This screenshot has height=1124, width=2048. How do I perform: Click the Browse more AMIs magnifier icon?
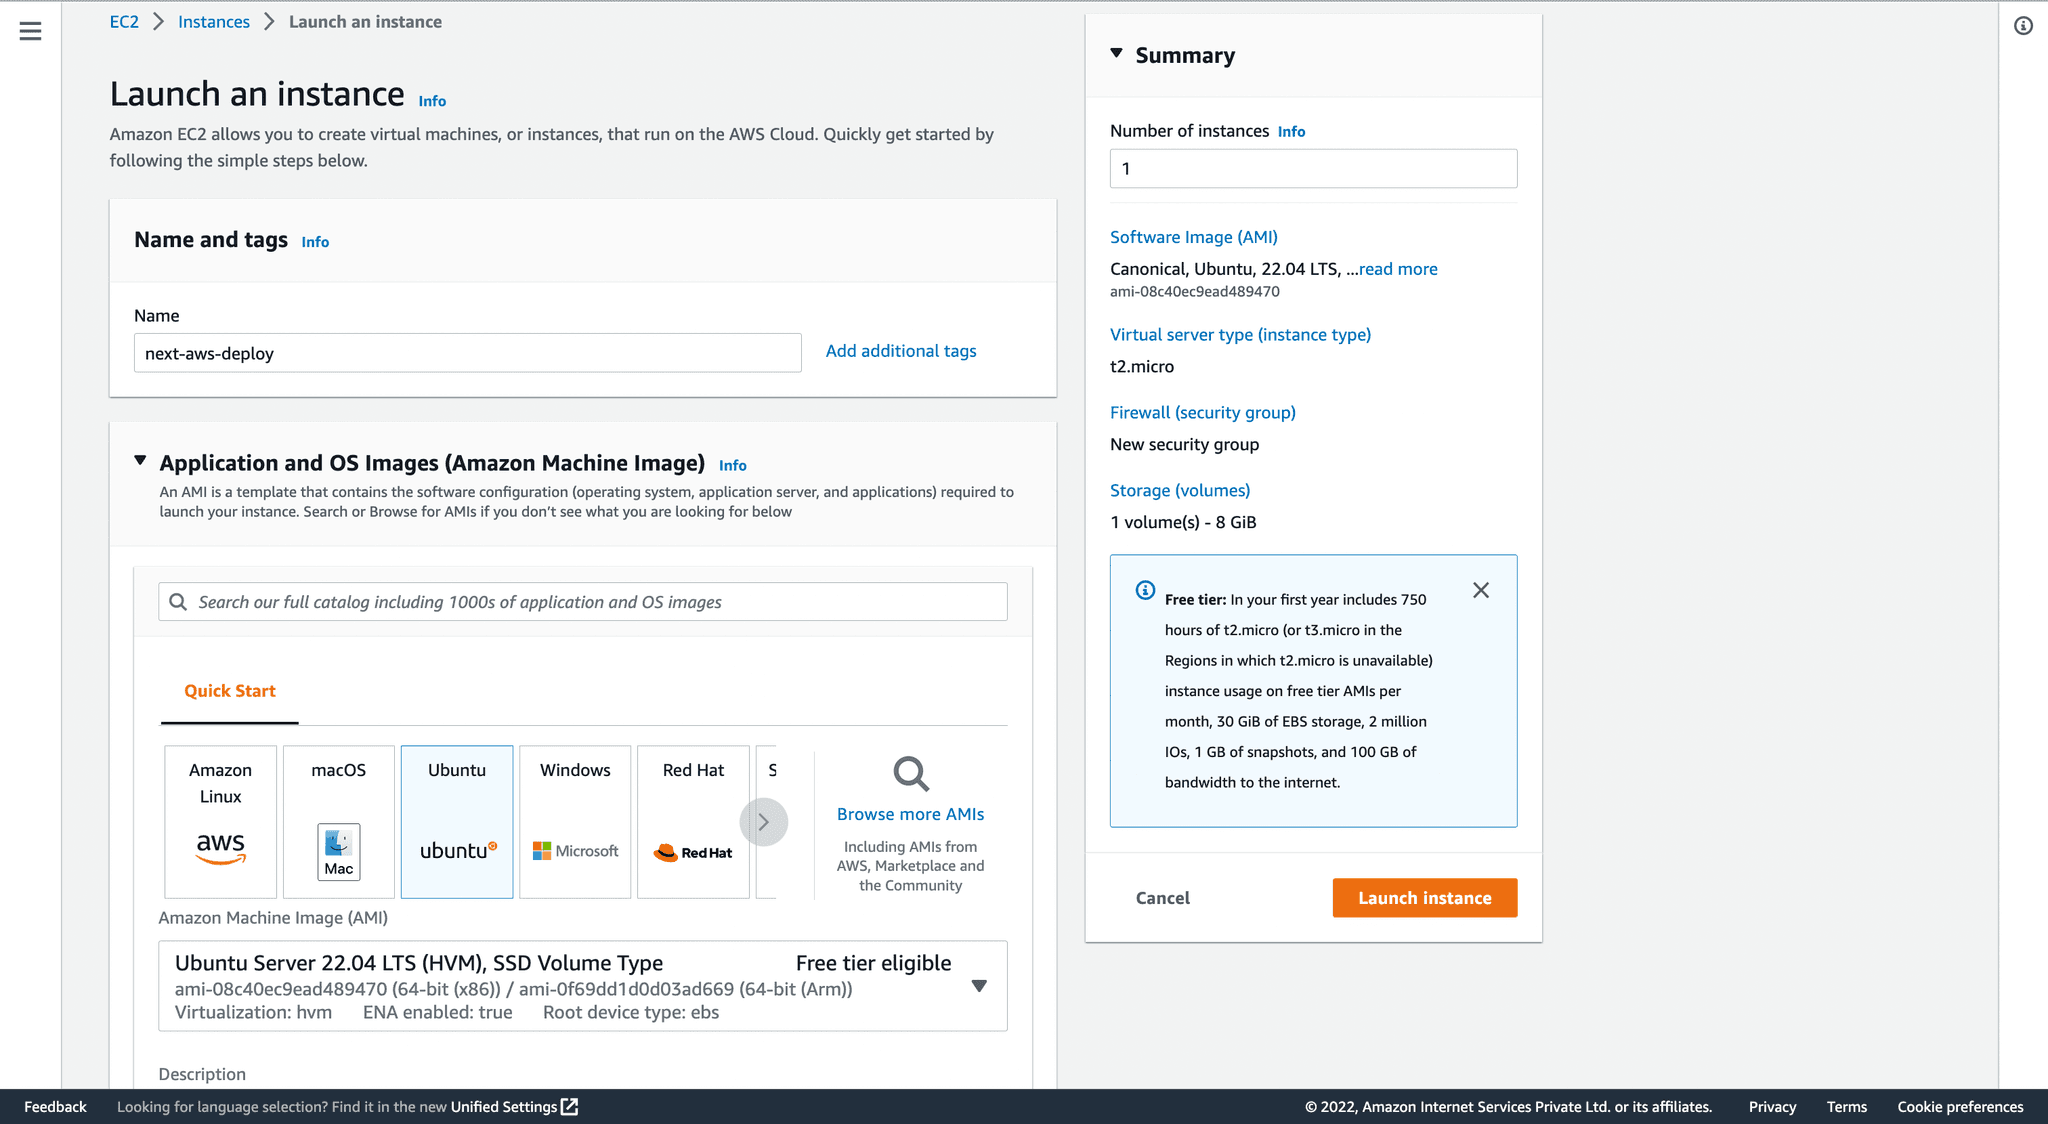coord(909,773)
